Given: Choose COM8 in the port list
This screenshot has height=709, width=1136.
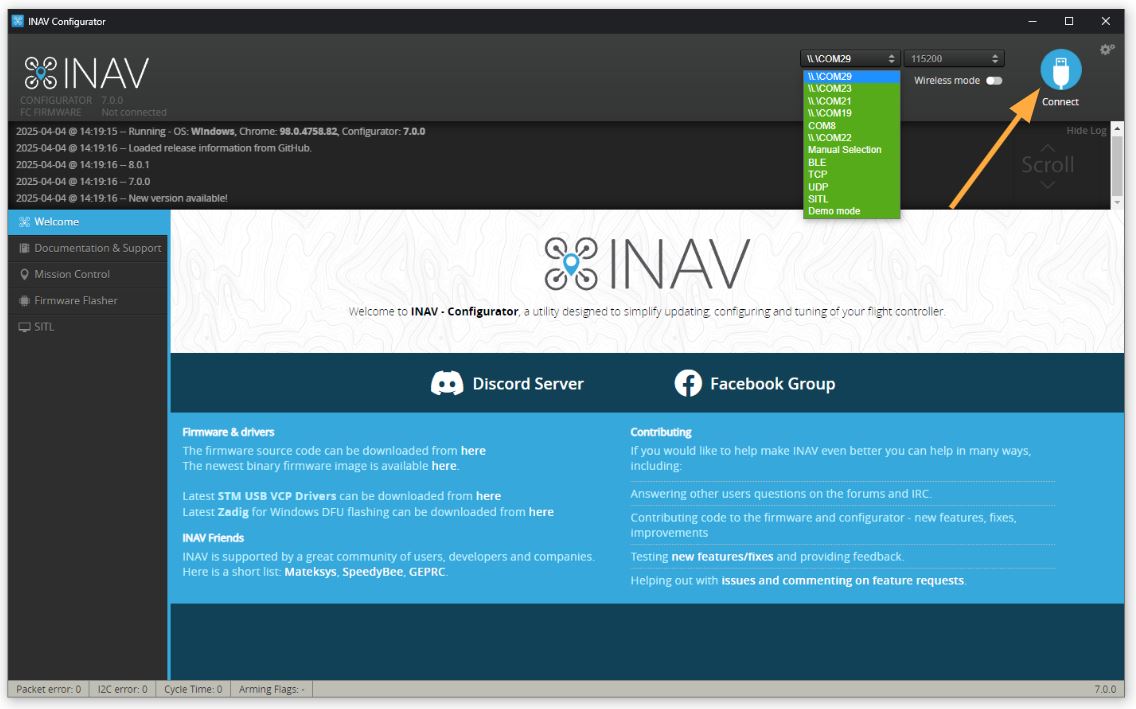Looking at the screenshot, I should pos(851,125).
